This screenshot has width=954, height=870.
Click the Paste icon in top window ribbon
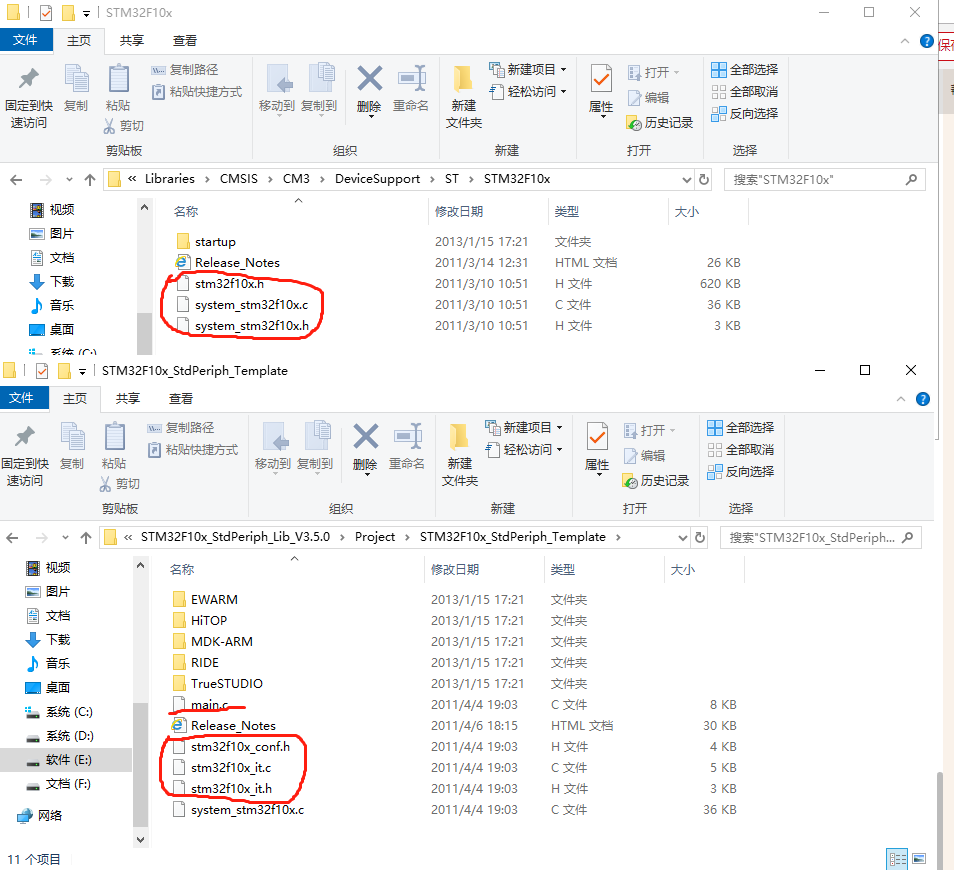(x=118, y=87)
